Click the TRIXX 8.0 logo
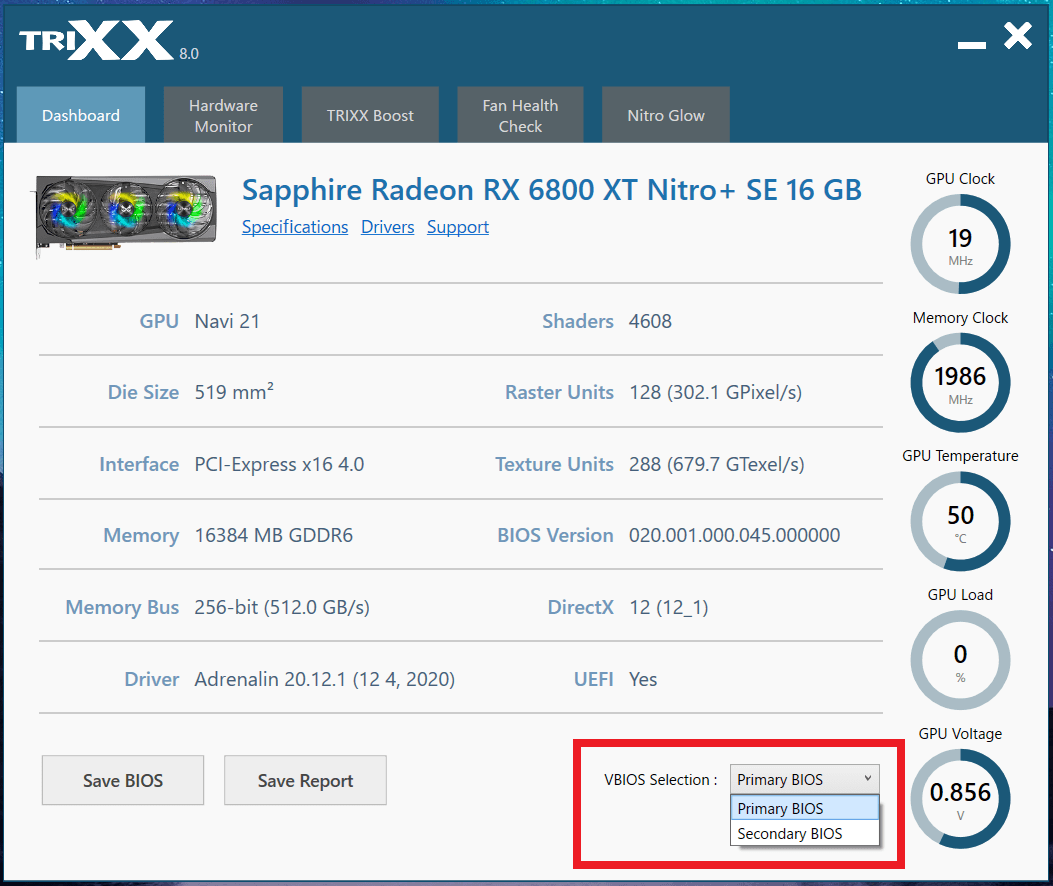The image size is (1053, 886). tap(109, 40)
